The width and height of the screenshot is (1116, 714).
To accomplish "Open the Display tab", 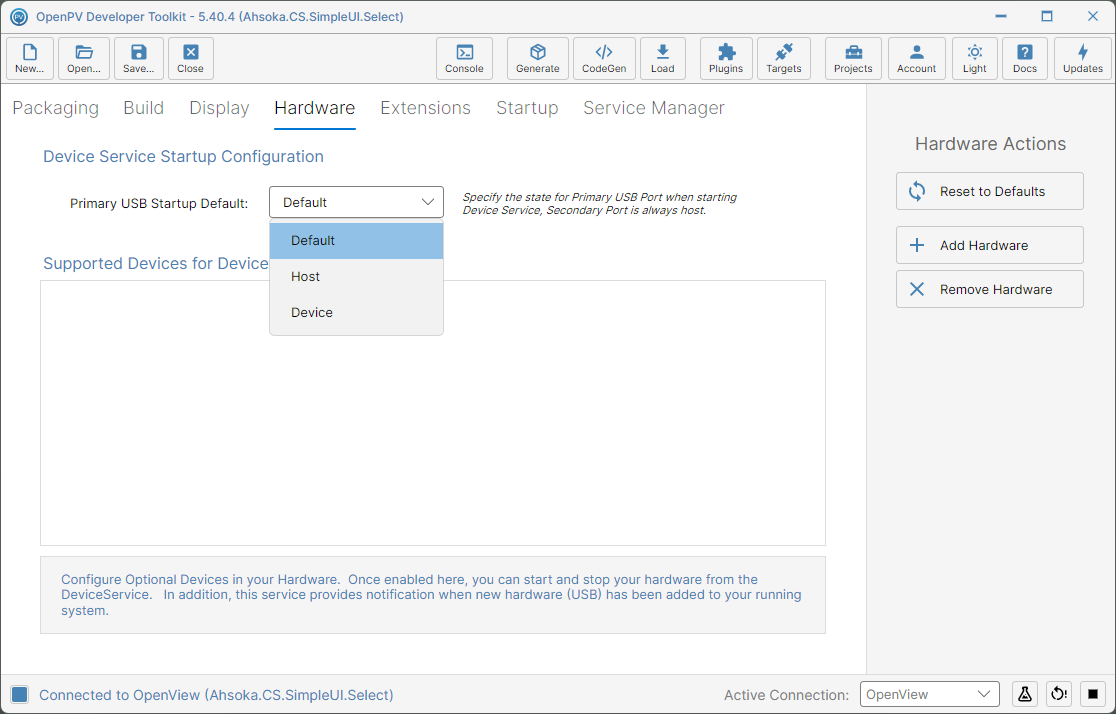I will [x=219, y=107].
